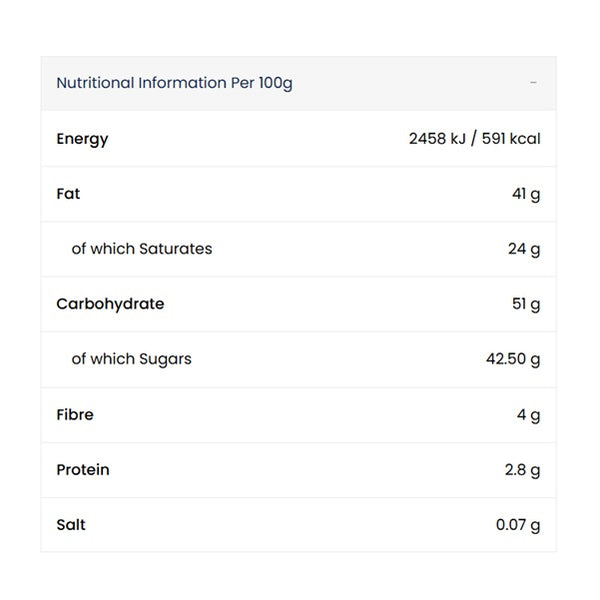Click the 2458 kJ / 591 kcal value
This screenshot has width=600, height=600.
coord(474,139)
